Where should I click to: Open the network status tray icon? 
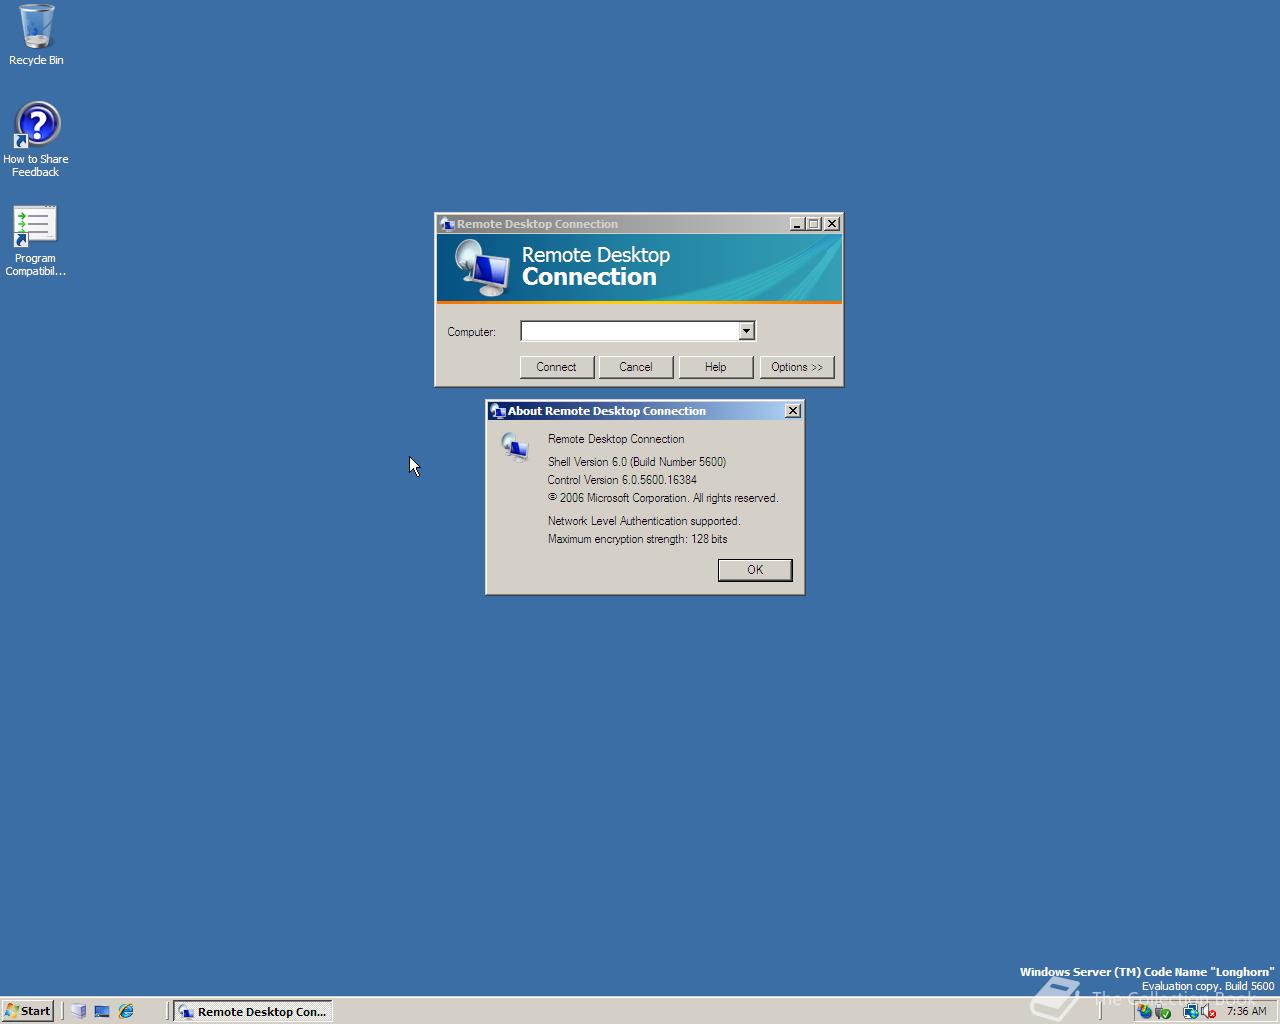(x=1191, y=1011)
